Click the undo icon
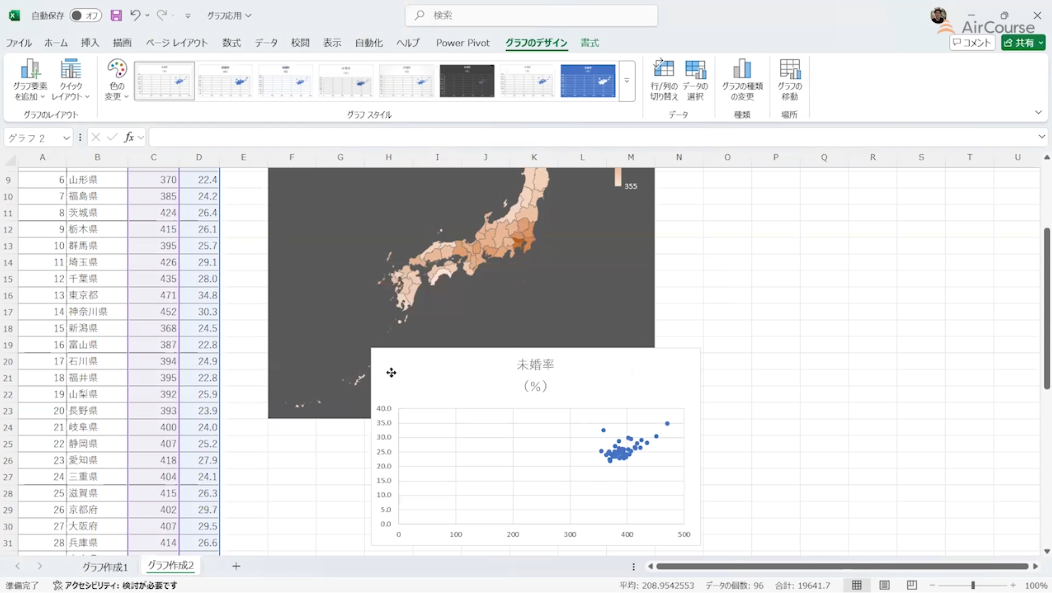Image resolution: width=1052 pixels, height=593 pixels. coord(135,16)
